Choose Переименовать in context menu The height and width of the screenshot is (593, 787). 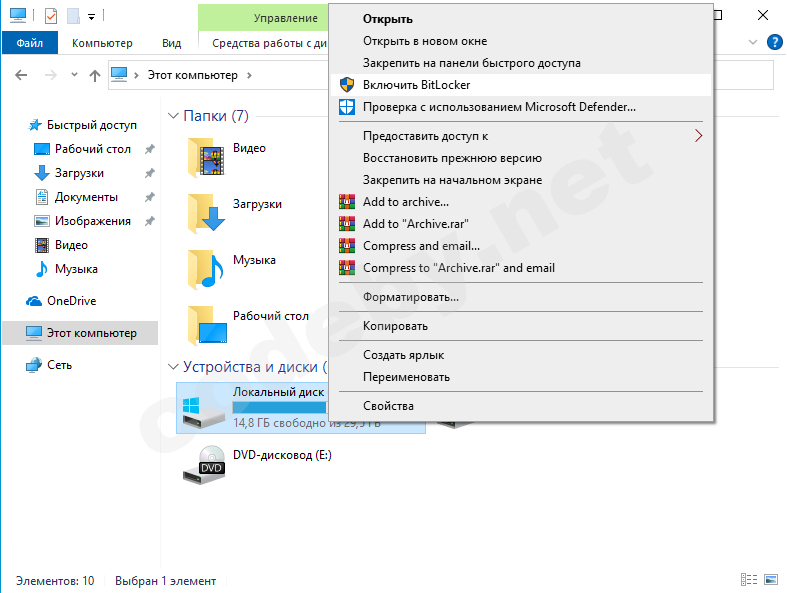[x=521, y=377]
